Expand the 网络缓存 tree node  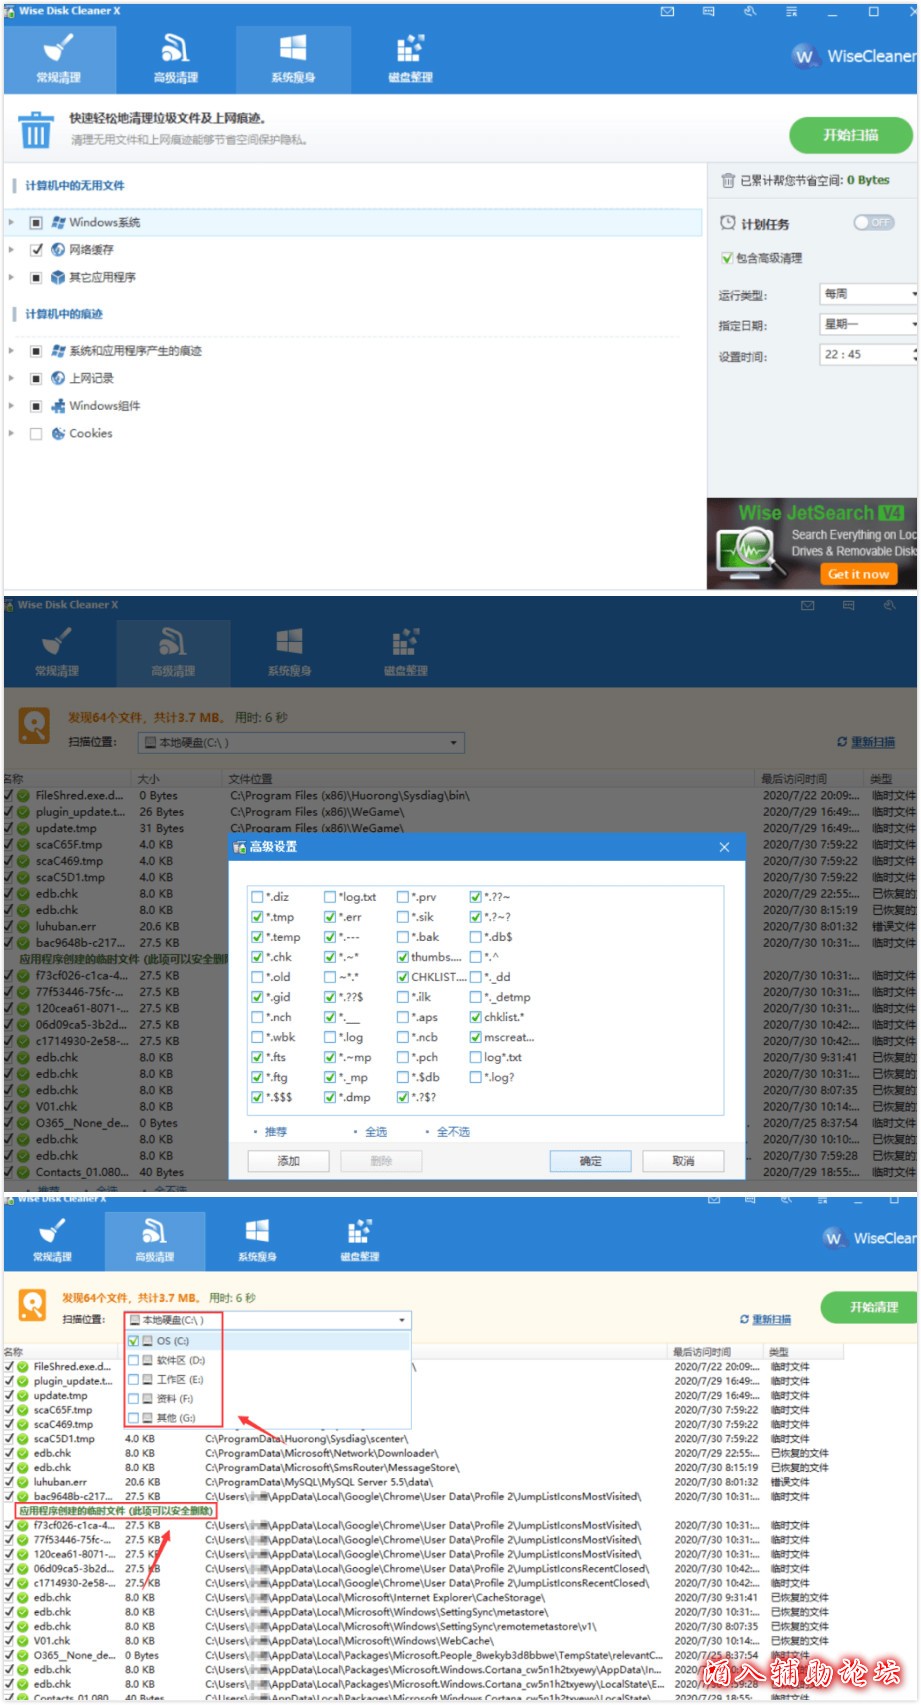tap(11, 249)
